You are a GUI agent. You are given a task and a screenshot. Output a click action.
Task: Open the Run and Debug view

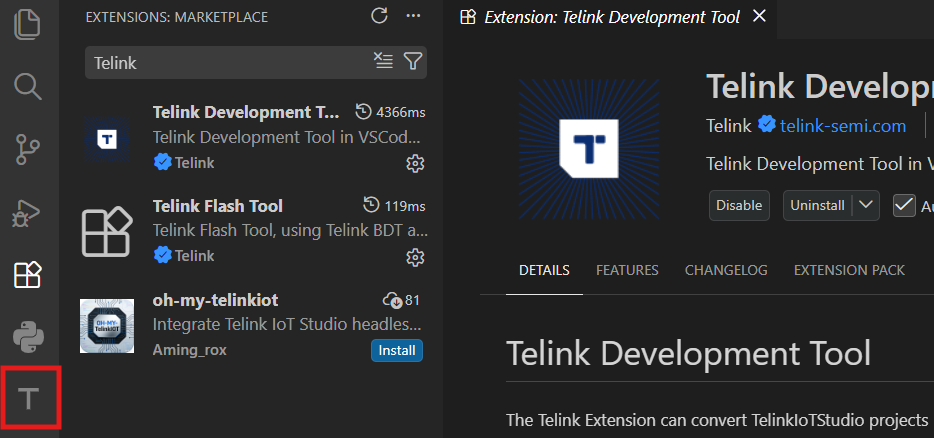click(x=27, y=212)
